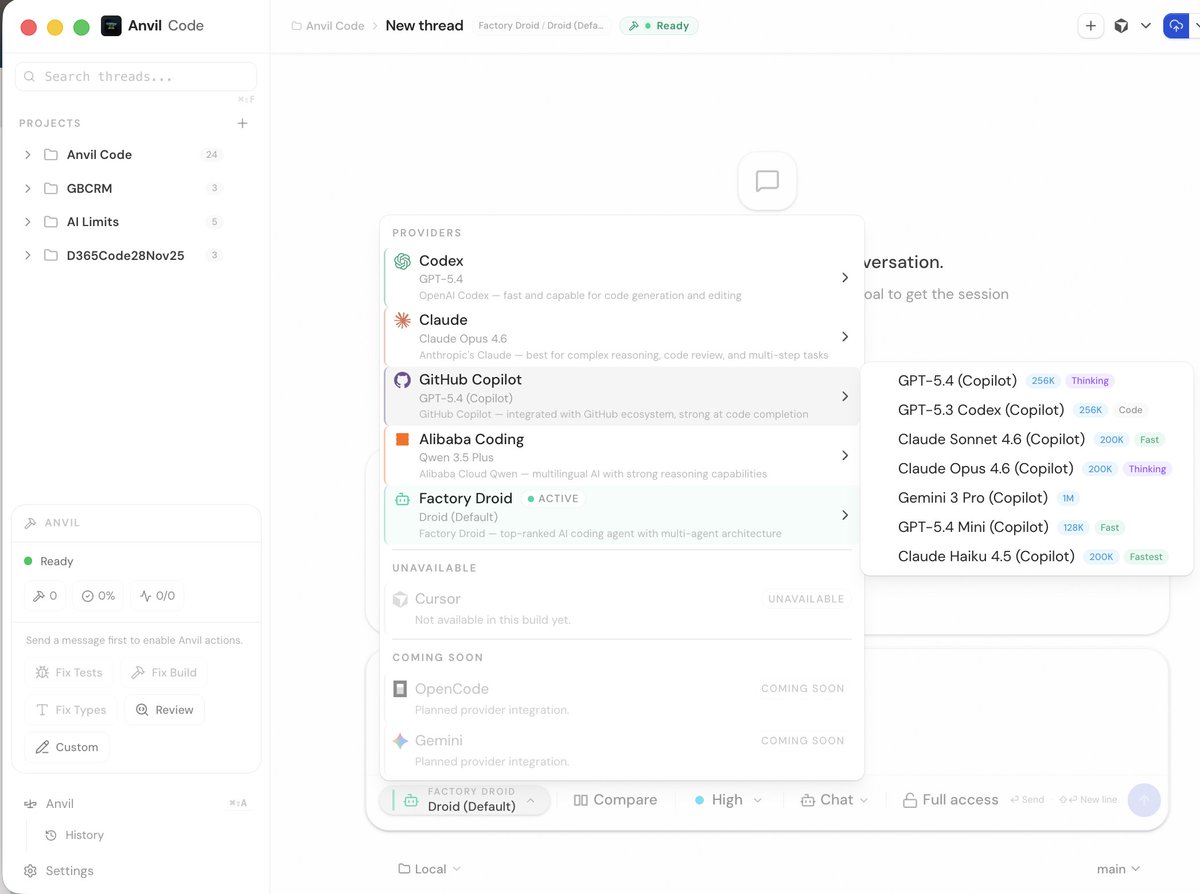This screenshot has height=894, width=1200.
Task: Click the Fix Types button
Action: pyautogui.click(x=71, y=710)
